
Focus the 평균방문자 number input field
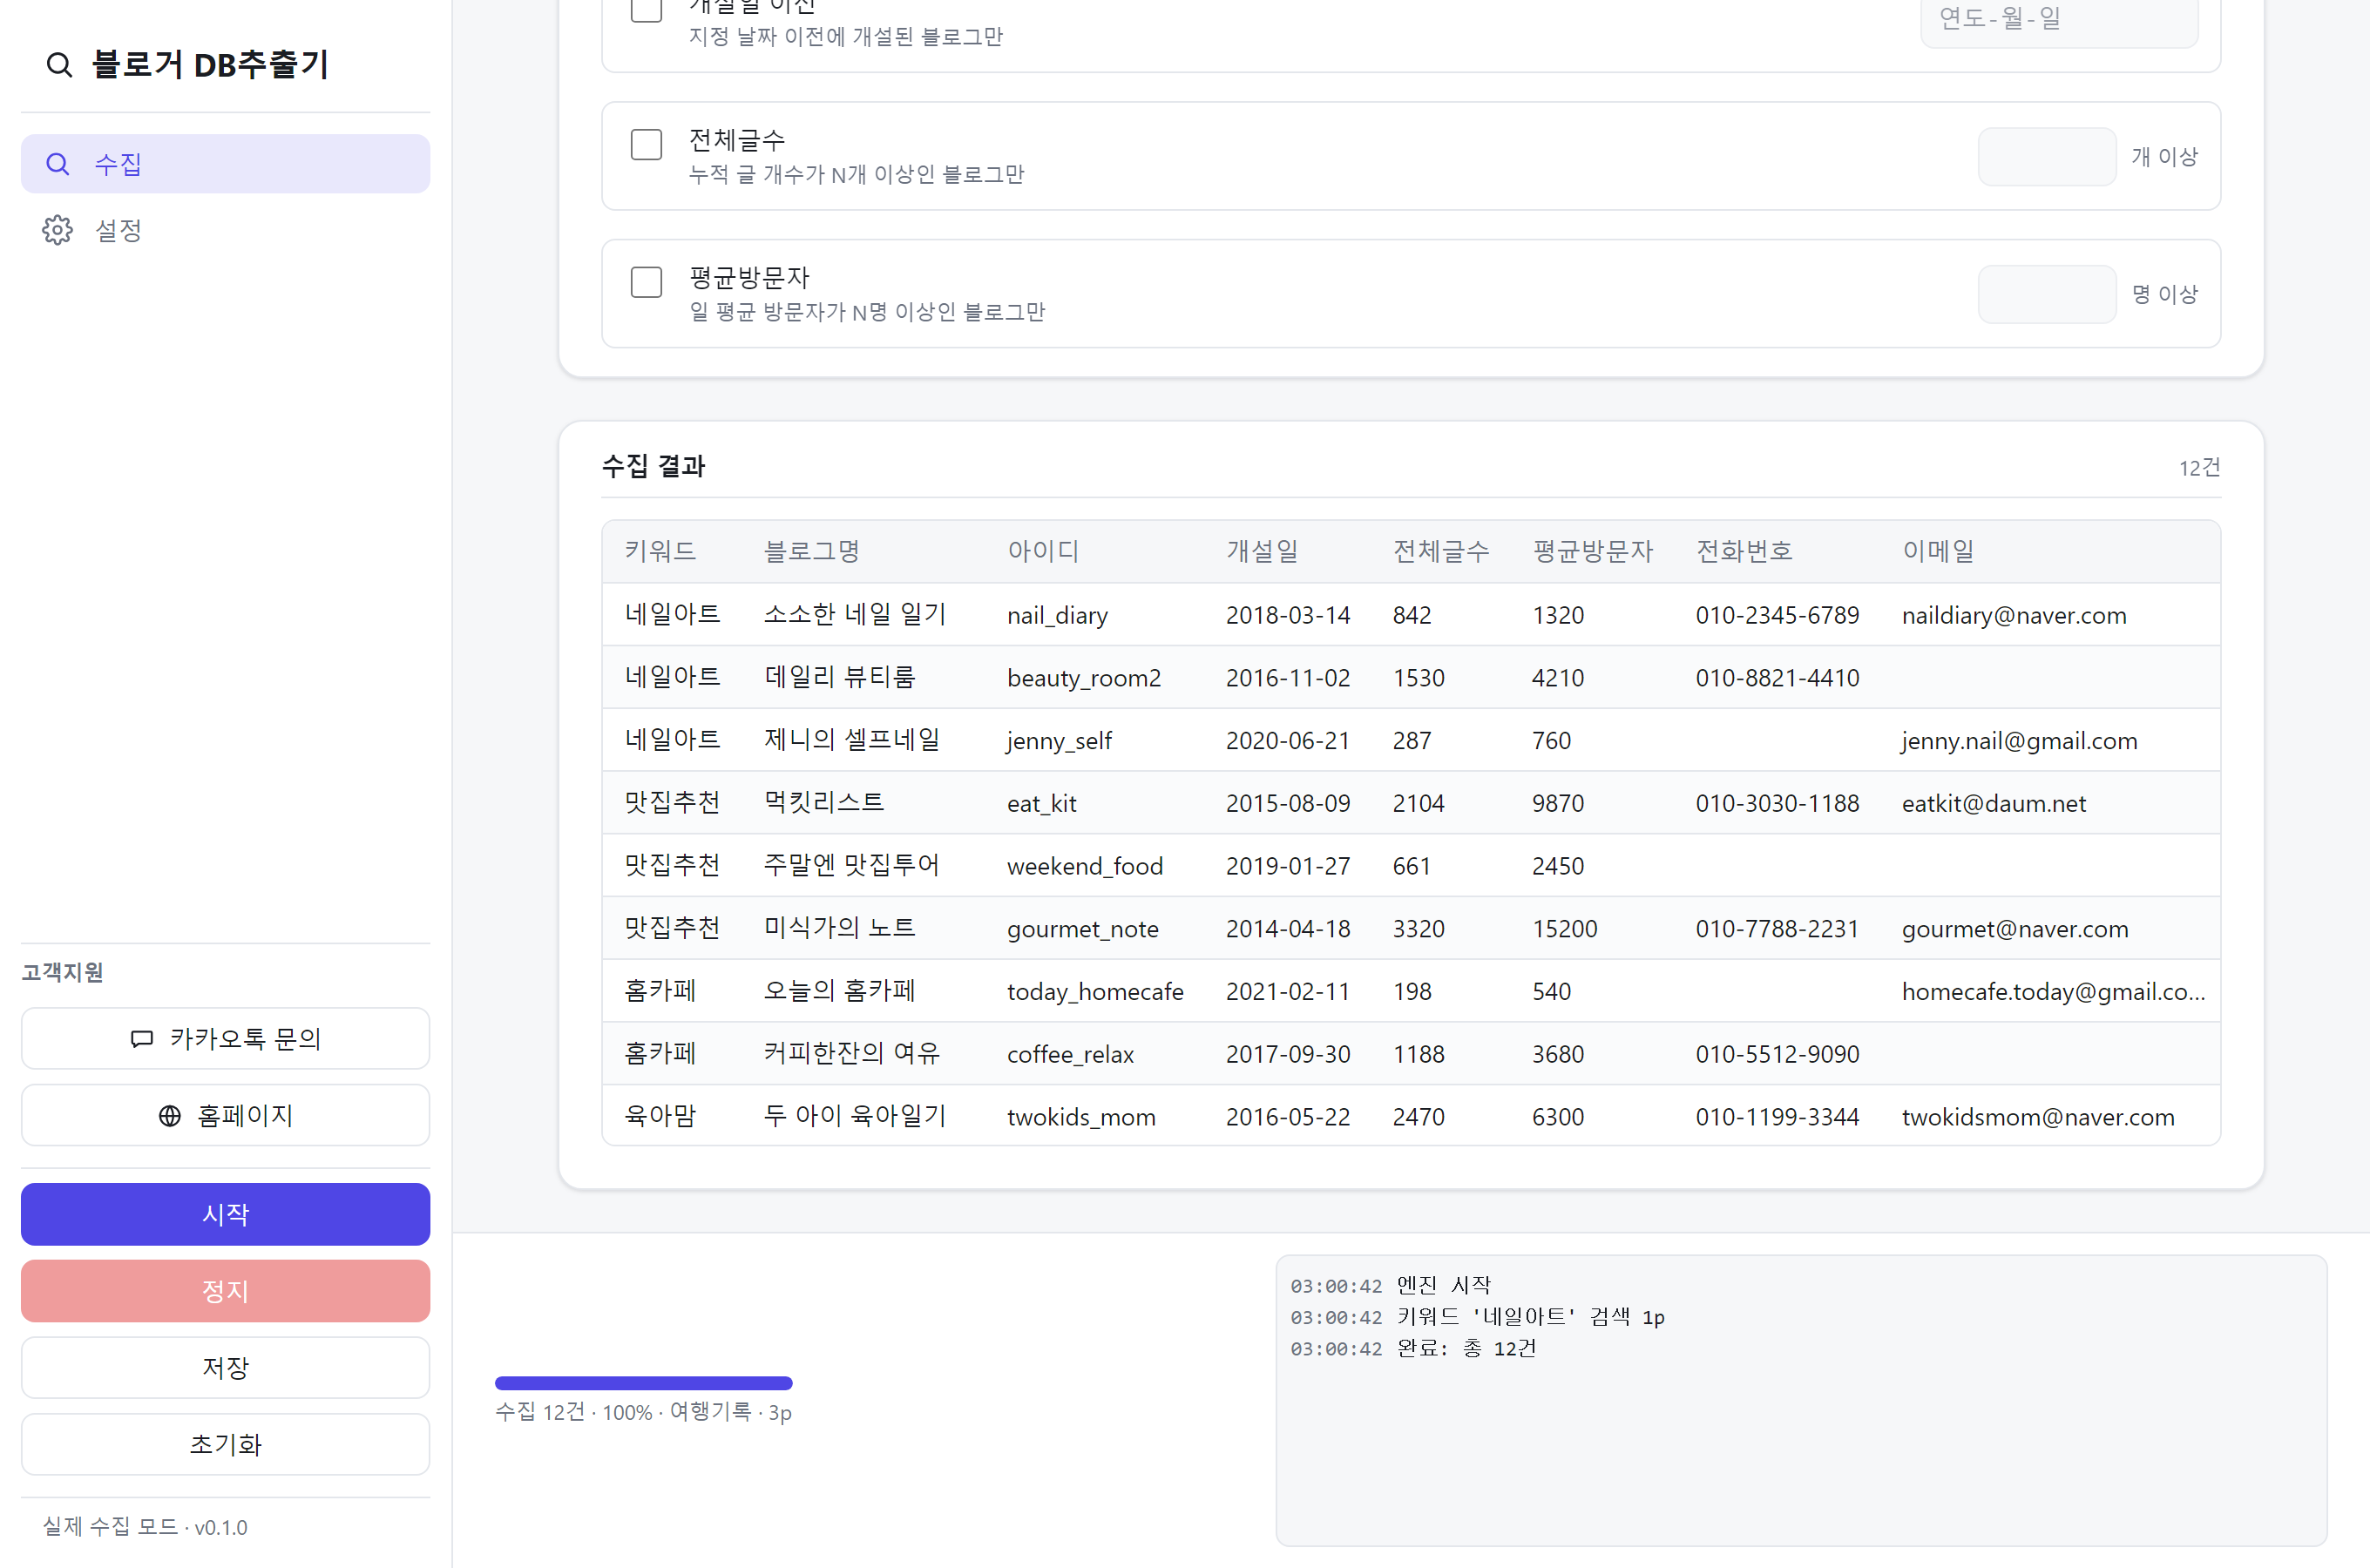tap(2046, 295)
